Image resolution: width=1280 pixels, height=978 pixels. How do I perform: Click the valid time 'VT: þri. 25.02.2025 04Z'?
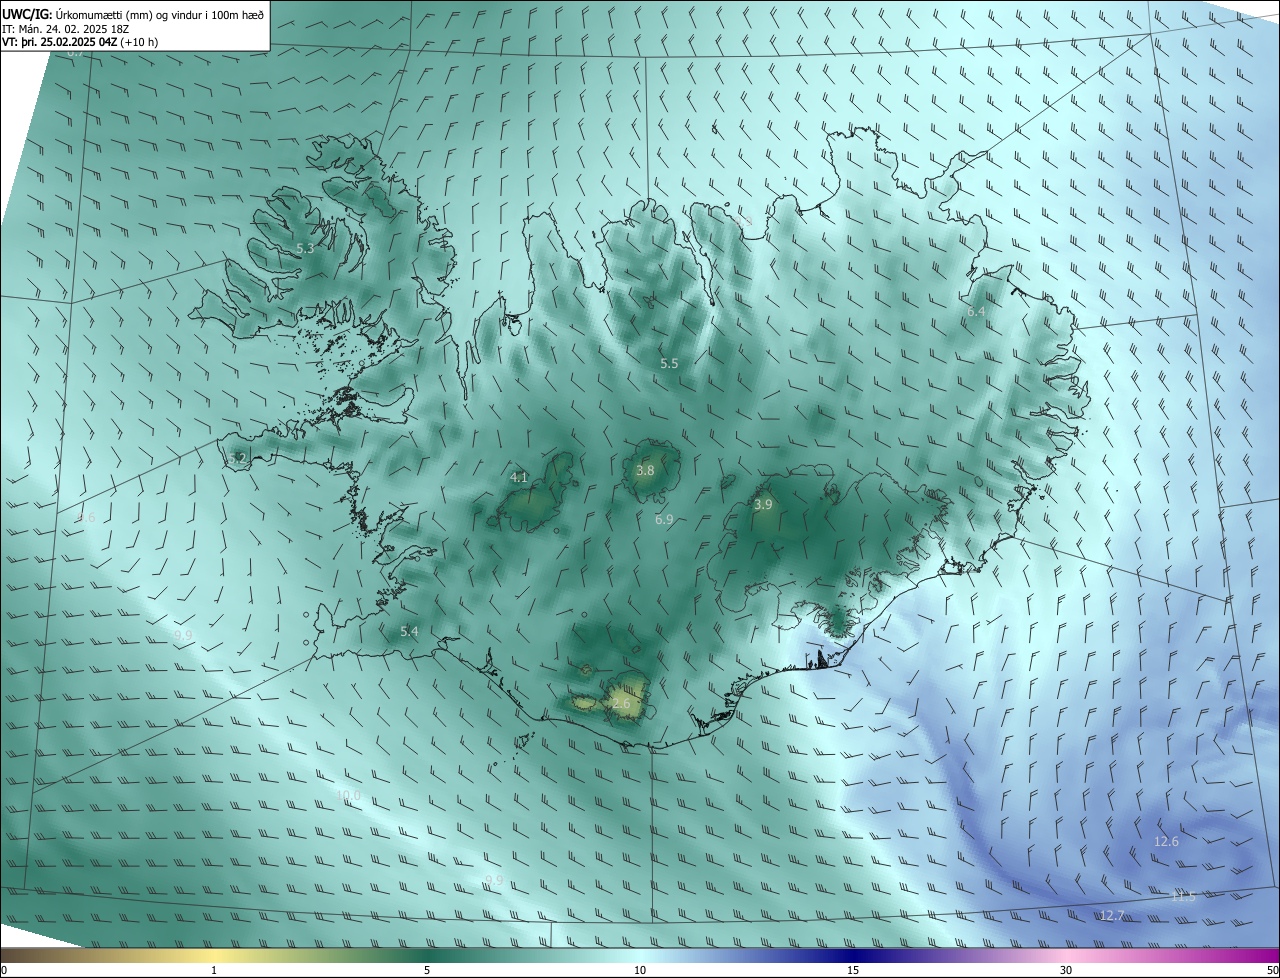tap(62, 42)
